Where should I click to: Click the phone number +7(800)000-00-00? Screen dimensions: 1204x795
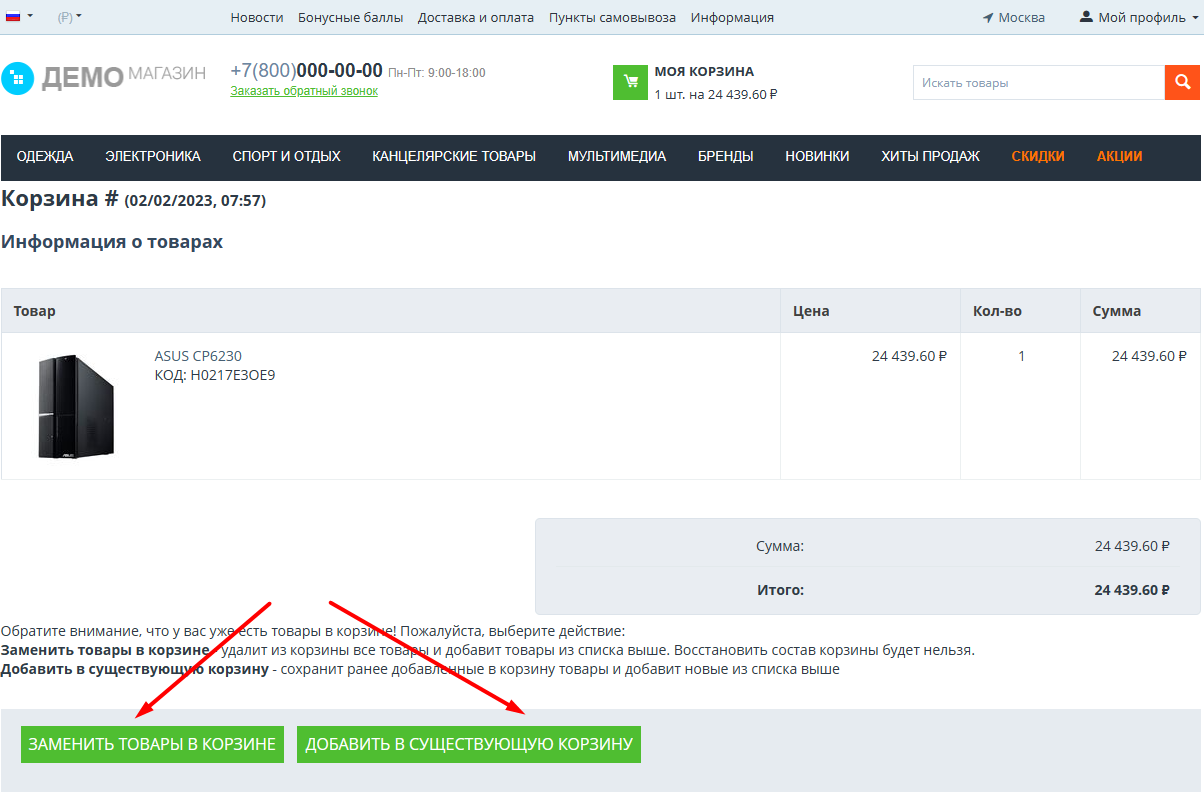pos(306,70)
